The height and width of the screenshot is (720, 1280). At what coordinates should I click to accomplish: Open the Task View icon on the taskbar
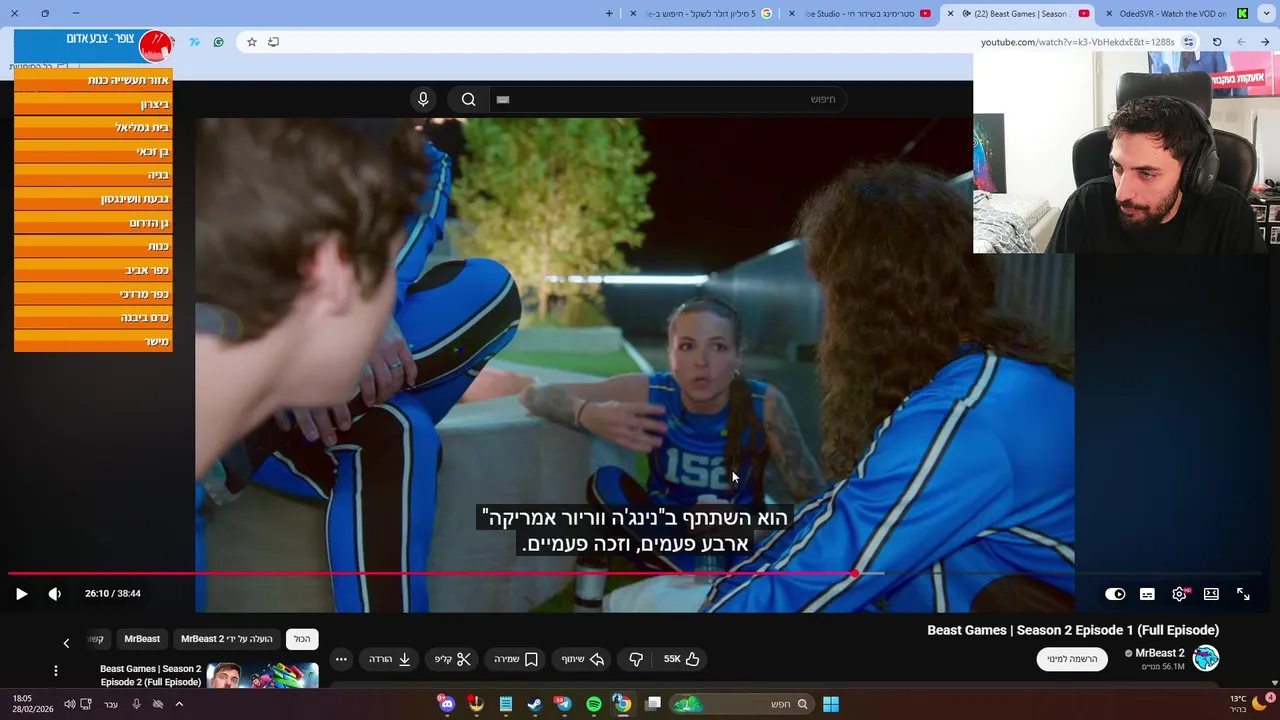click(653, 704)
